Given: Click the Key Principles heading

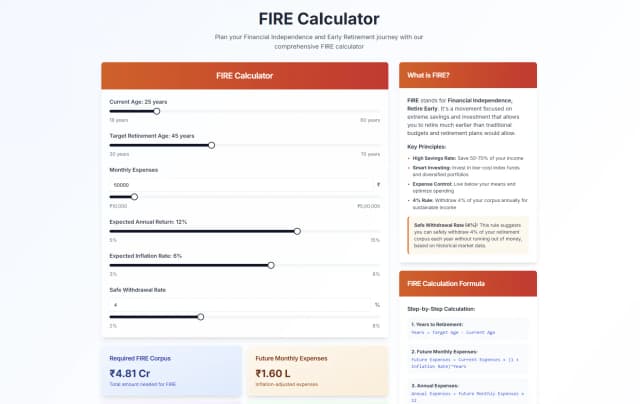Looking at the screenshot, I should coord(427,147).
